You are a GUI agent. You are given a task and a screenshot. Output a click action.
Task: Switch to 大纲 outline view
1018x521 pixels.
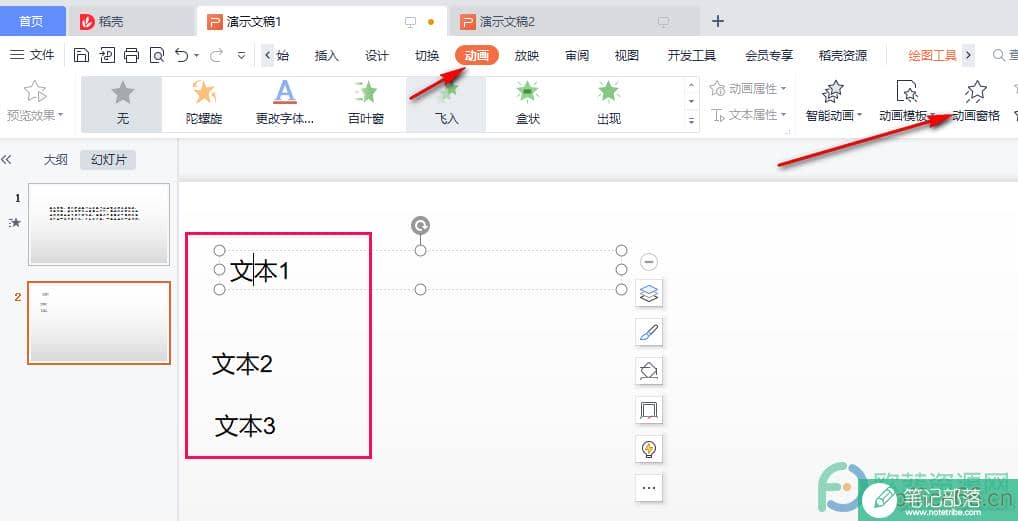tap(56, 160)
